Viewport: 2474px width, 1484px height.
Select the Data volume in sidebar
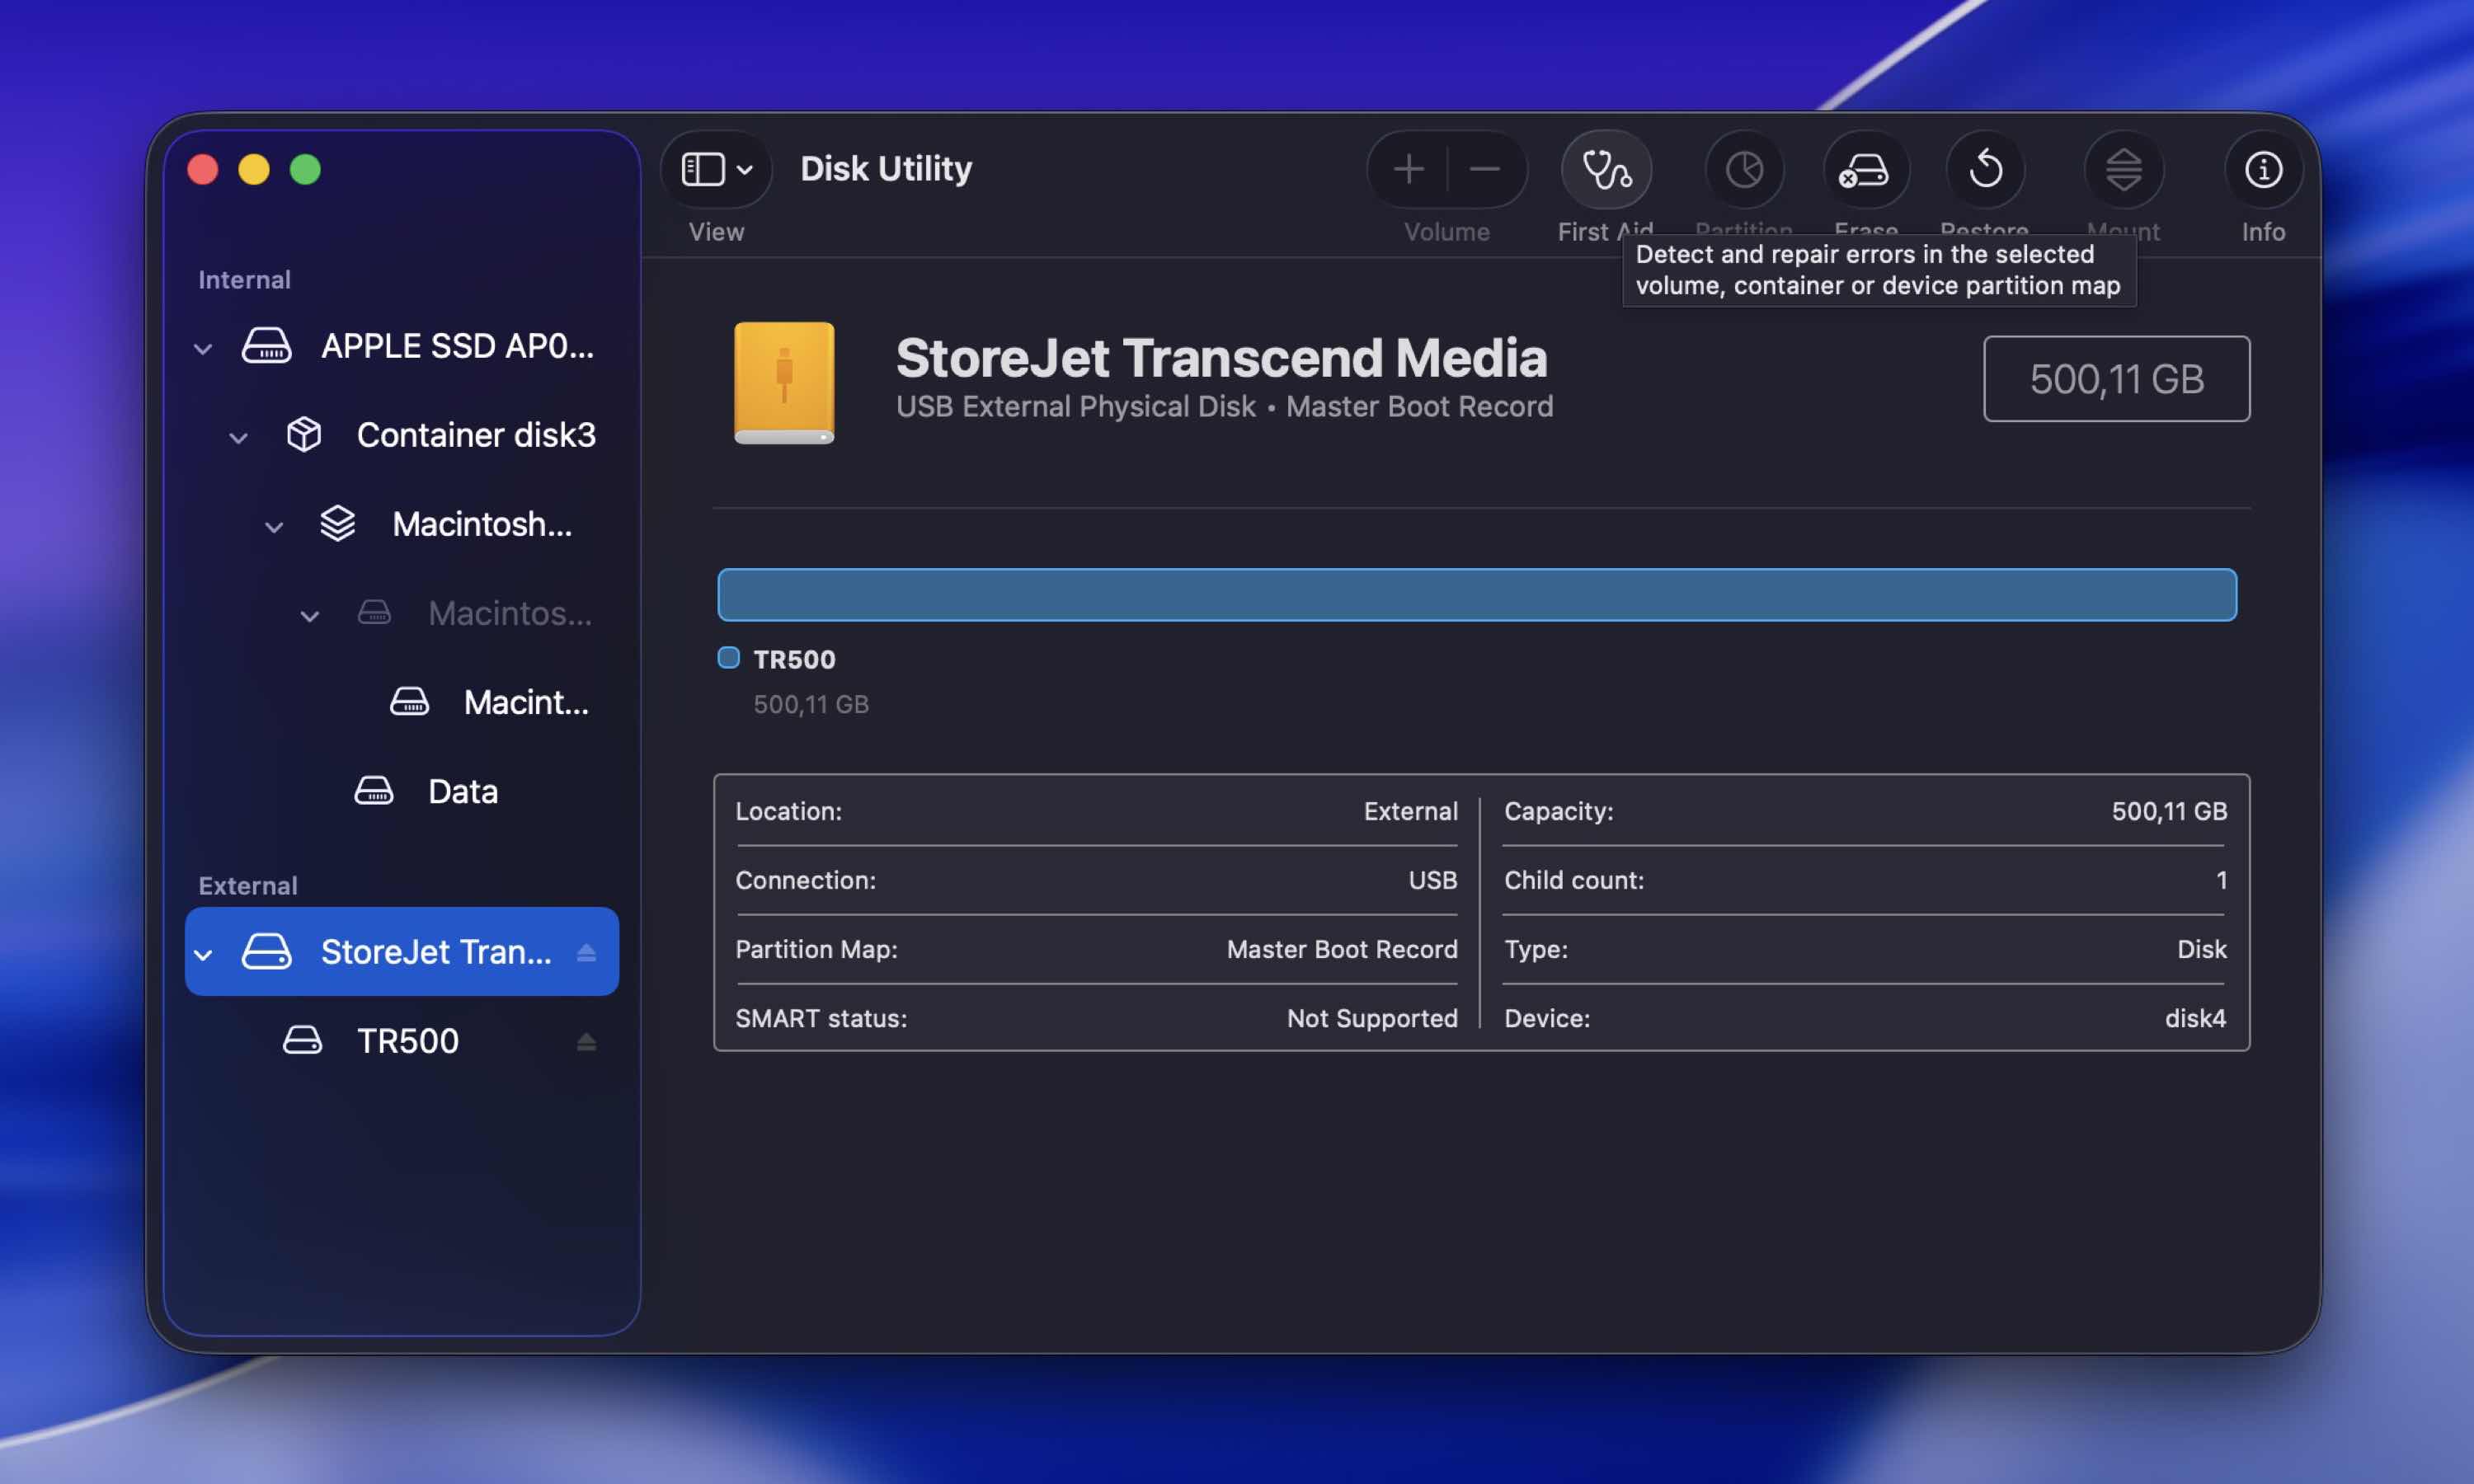click(x=402, y=791)
